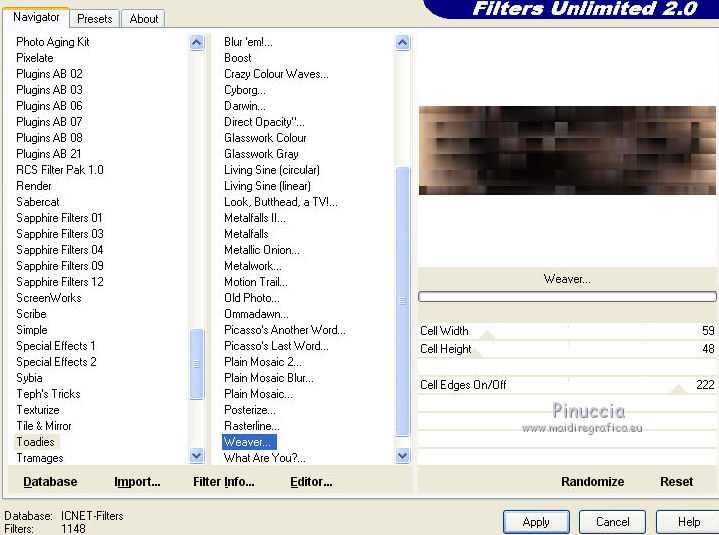Image resolution: width=719 pixels, height=535 pixels.
Task: Click the filter list scroll up arrow
Action: pos(402,43)
